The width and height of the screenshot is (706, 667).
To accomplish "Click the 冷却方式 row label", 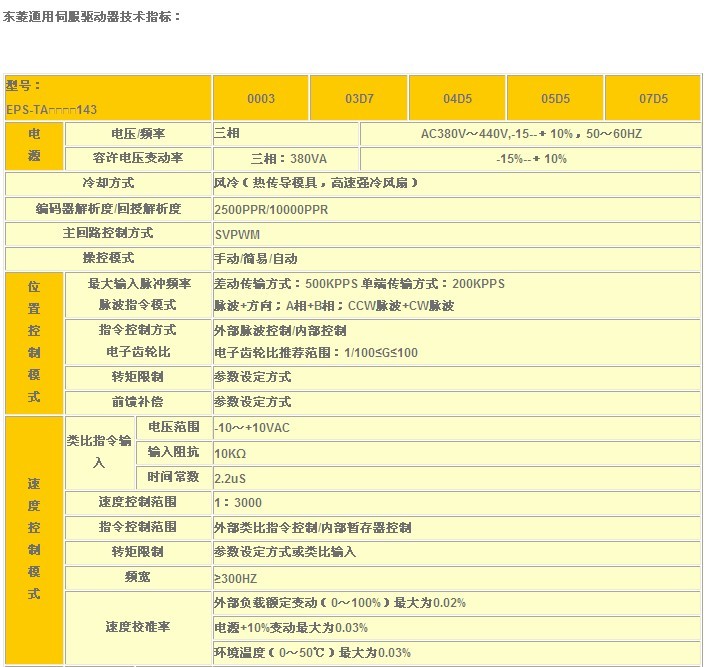I will click(x=108, y=183).
